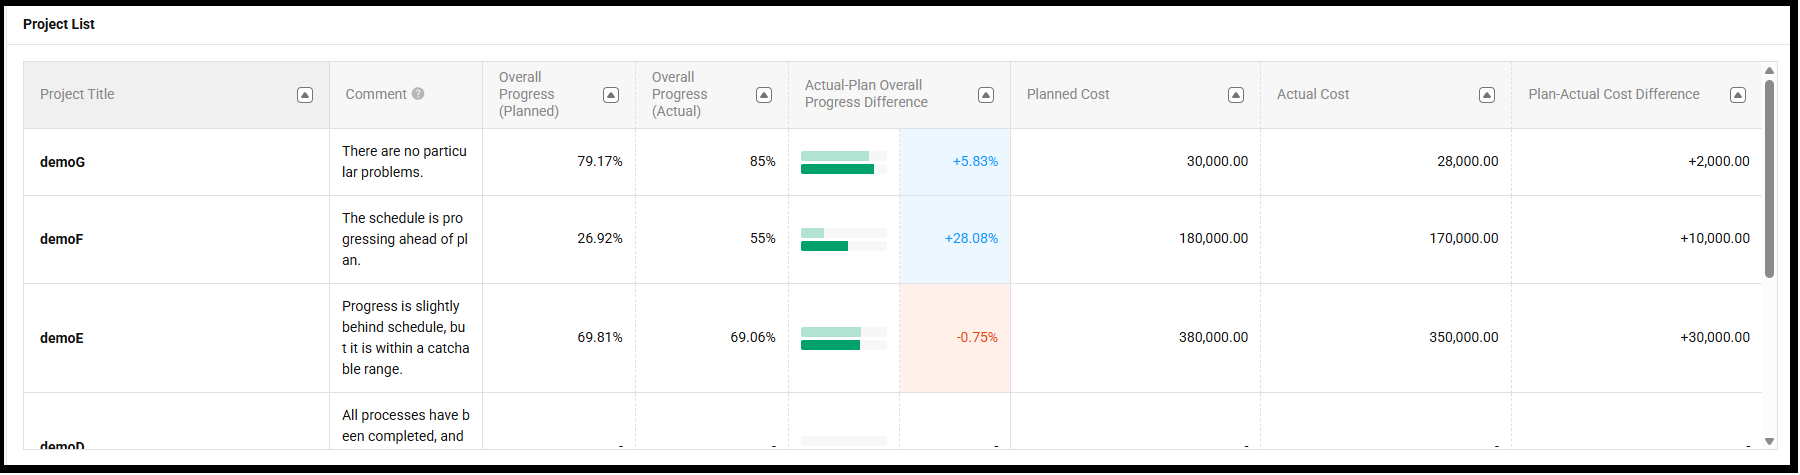Image resolution: width=1800 pixels, height=475 pixels.
Task: Open the demoG project link
Action: [62, 162]
